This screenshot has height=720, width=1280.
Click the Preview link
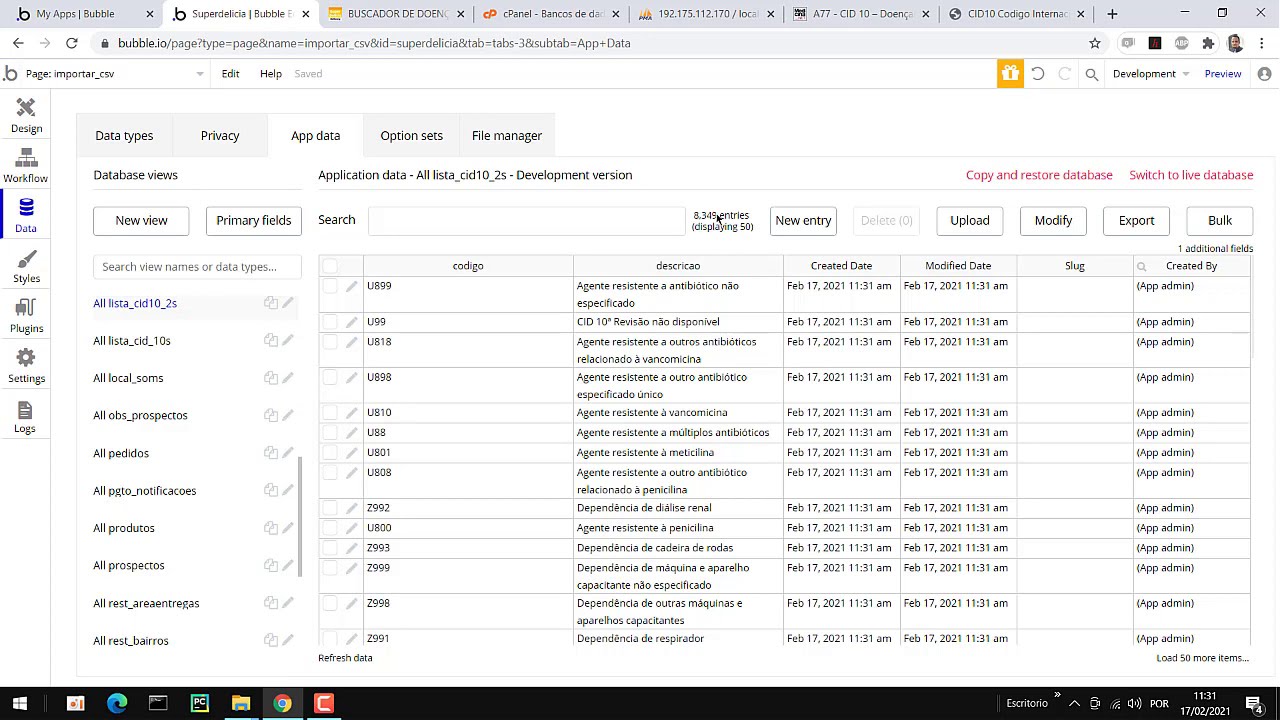pos(1223,74)
